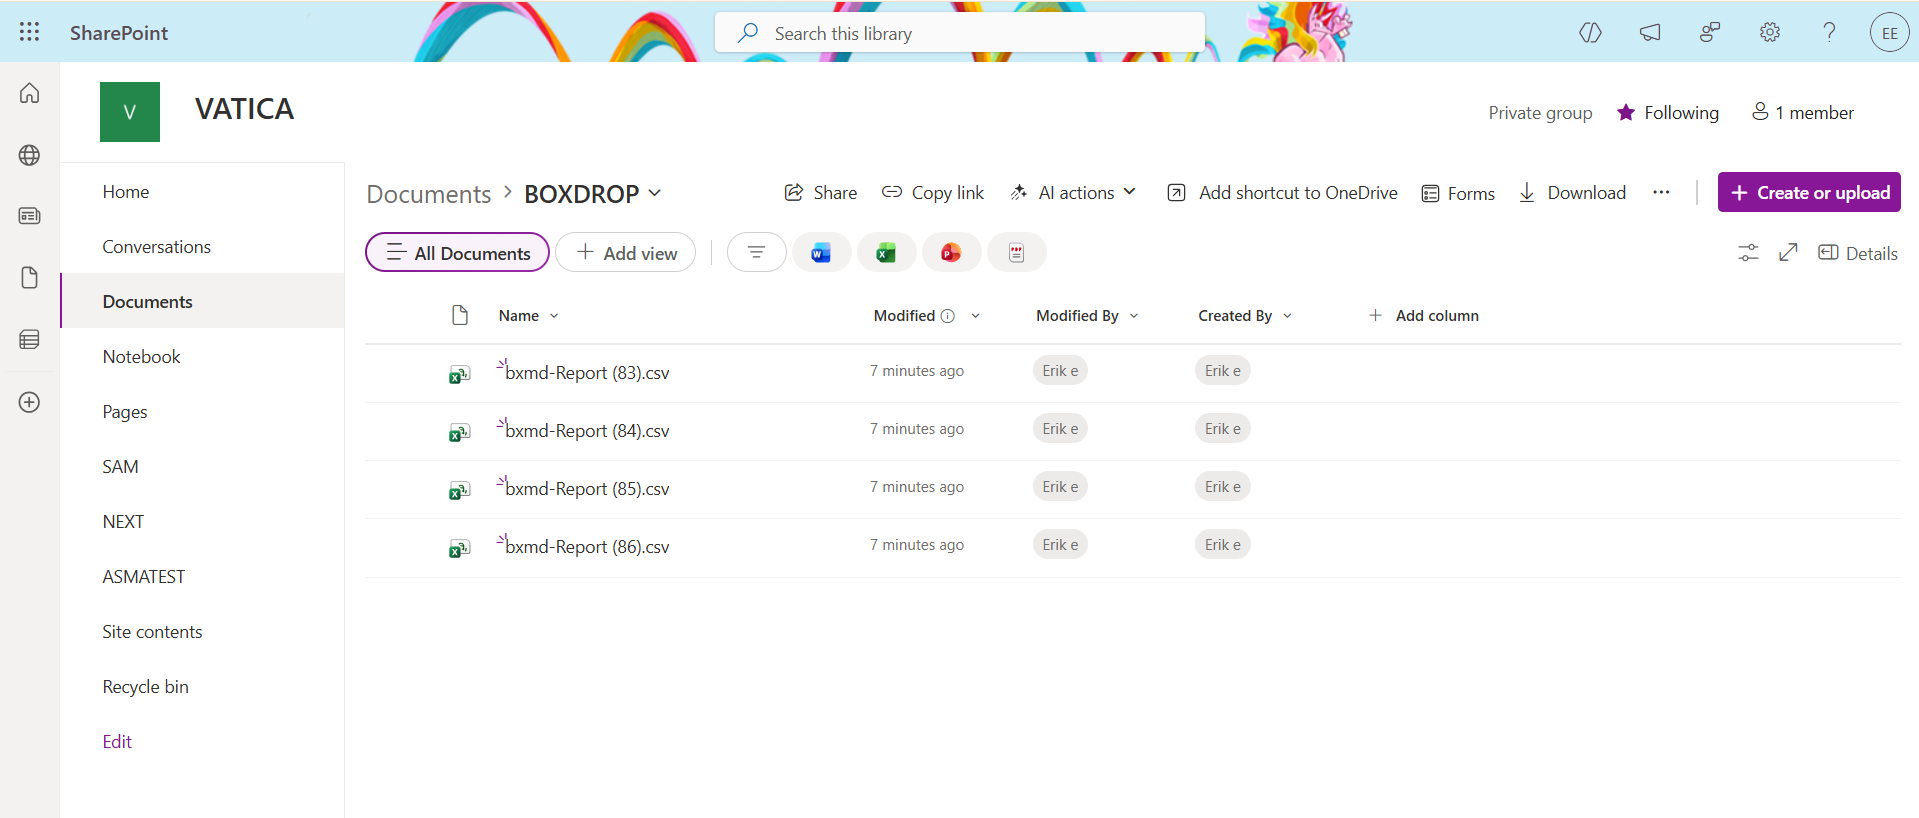This screenshot has height=818, width=1919.
Task: Open NEXT navigation link
Action: pyautogui.click(x=123, y=522)
